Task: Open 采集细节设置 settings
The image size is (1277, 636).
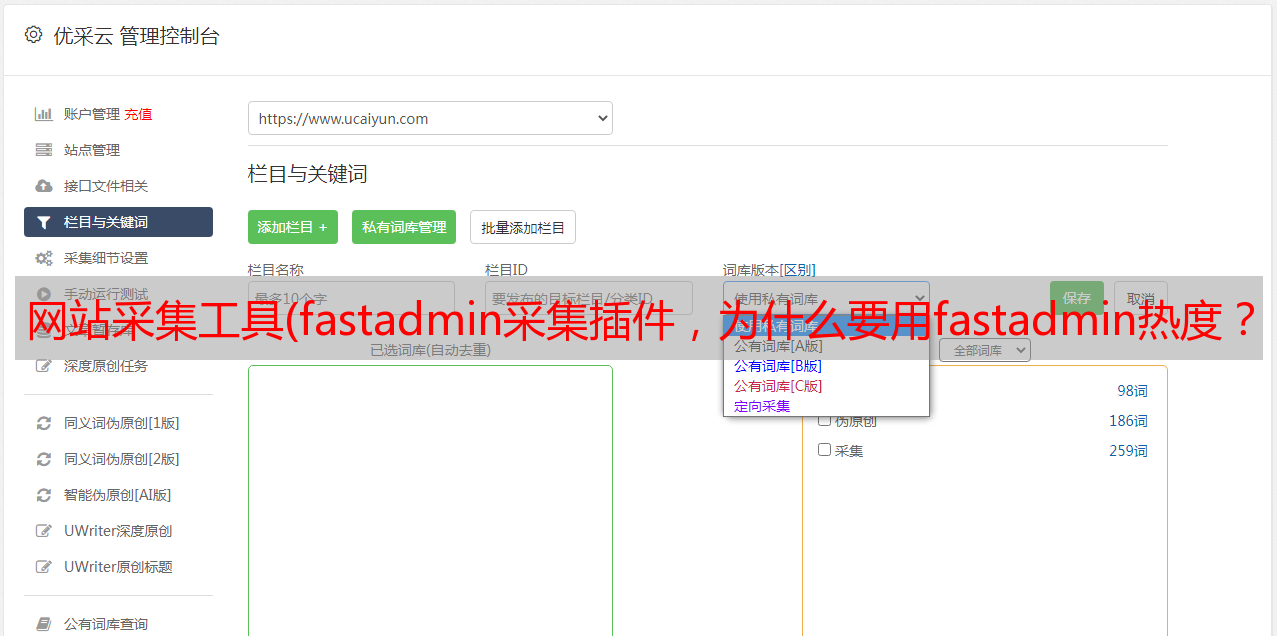Action: tap(106, 258)
